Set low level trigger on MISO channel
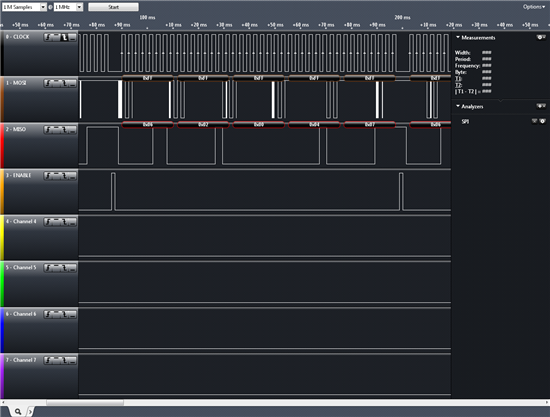550x417 pixels. [x=72, y=130]
